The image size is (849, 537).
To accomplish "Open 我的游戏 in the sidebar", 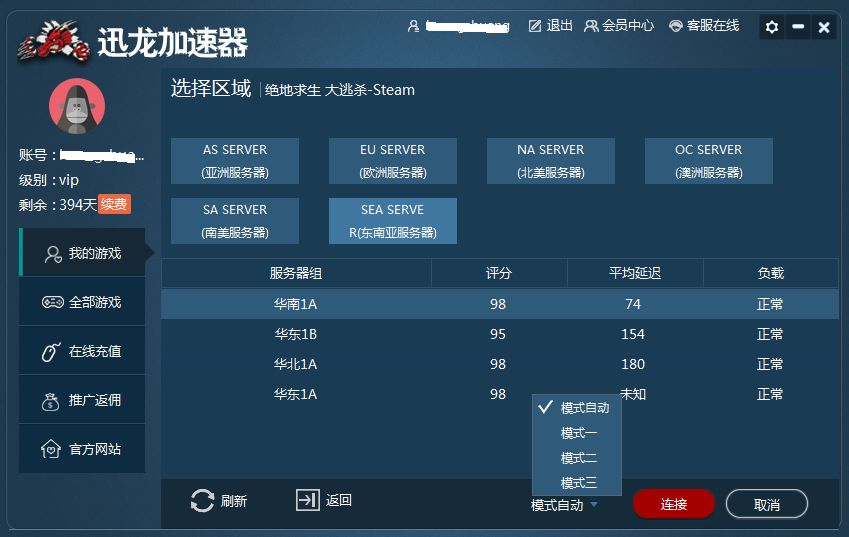I will pyautogui.click(x=82, y=253).
